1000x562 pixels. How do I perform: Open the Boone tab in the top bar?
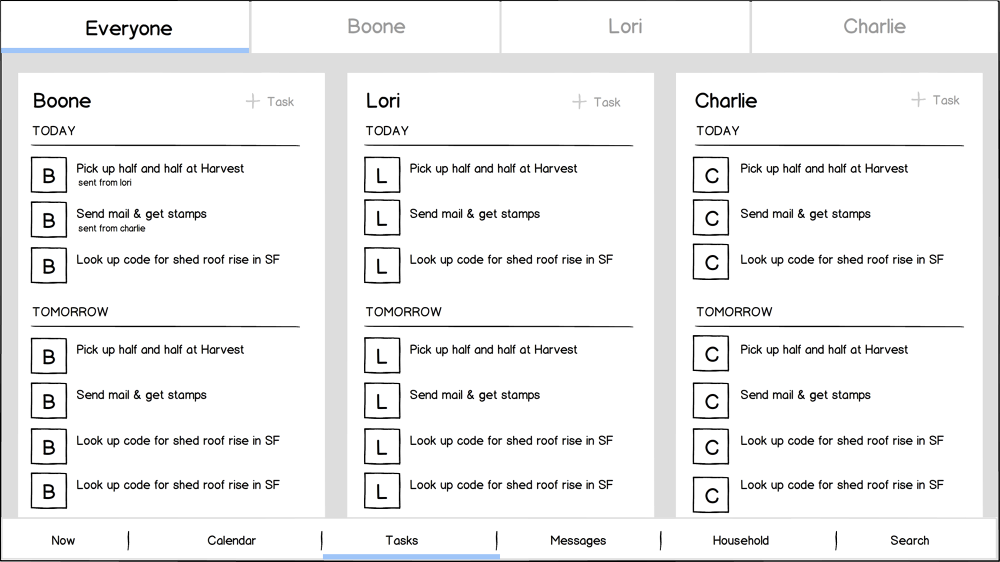tap(376, 26)
